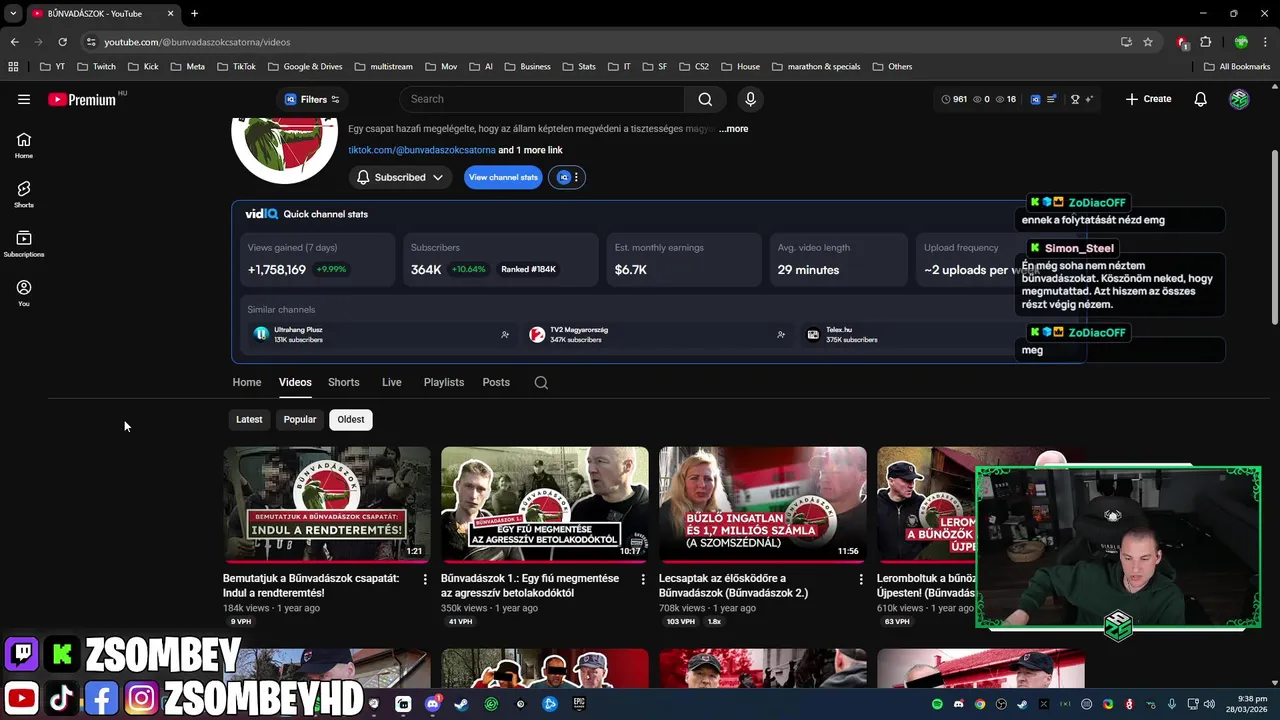Open the YouTube hamburger guide menu
Viewport: 1280px width, 720px height.
point(24,99)
